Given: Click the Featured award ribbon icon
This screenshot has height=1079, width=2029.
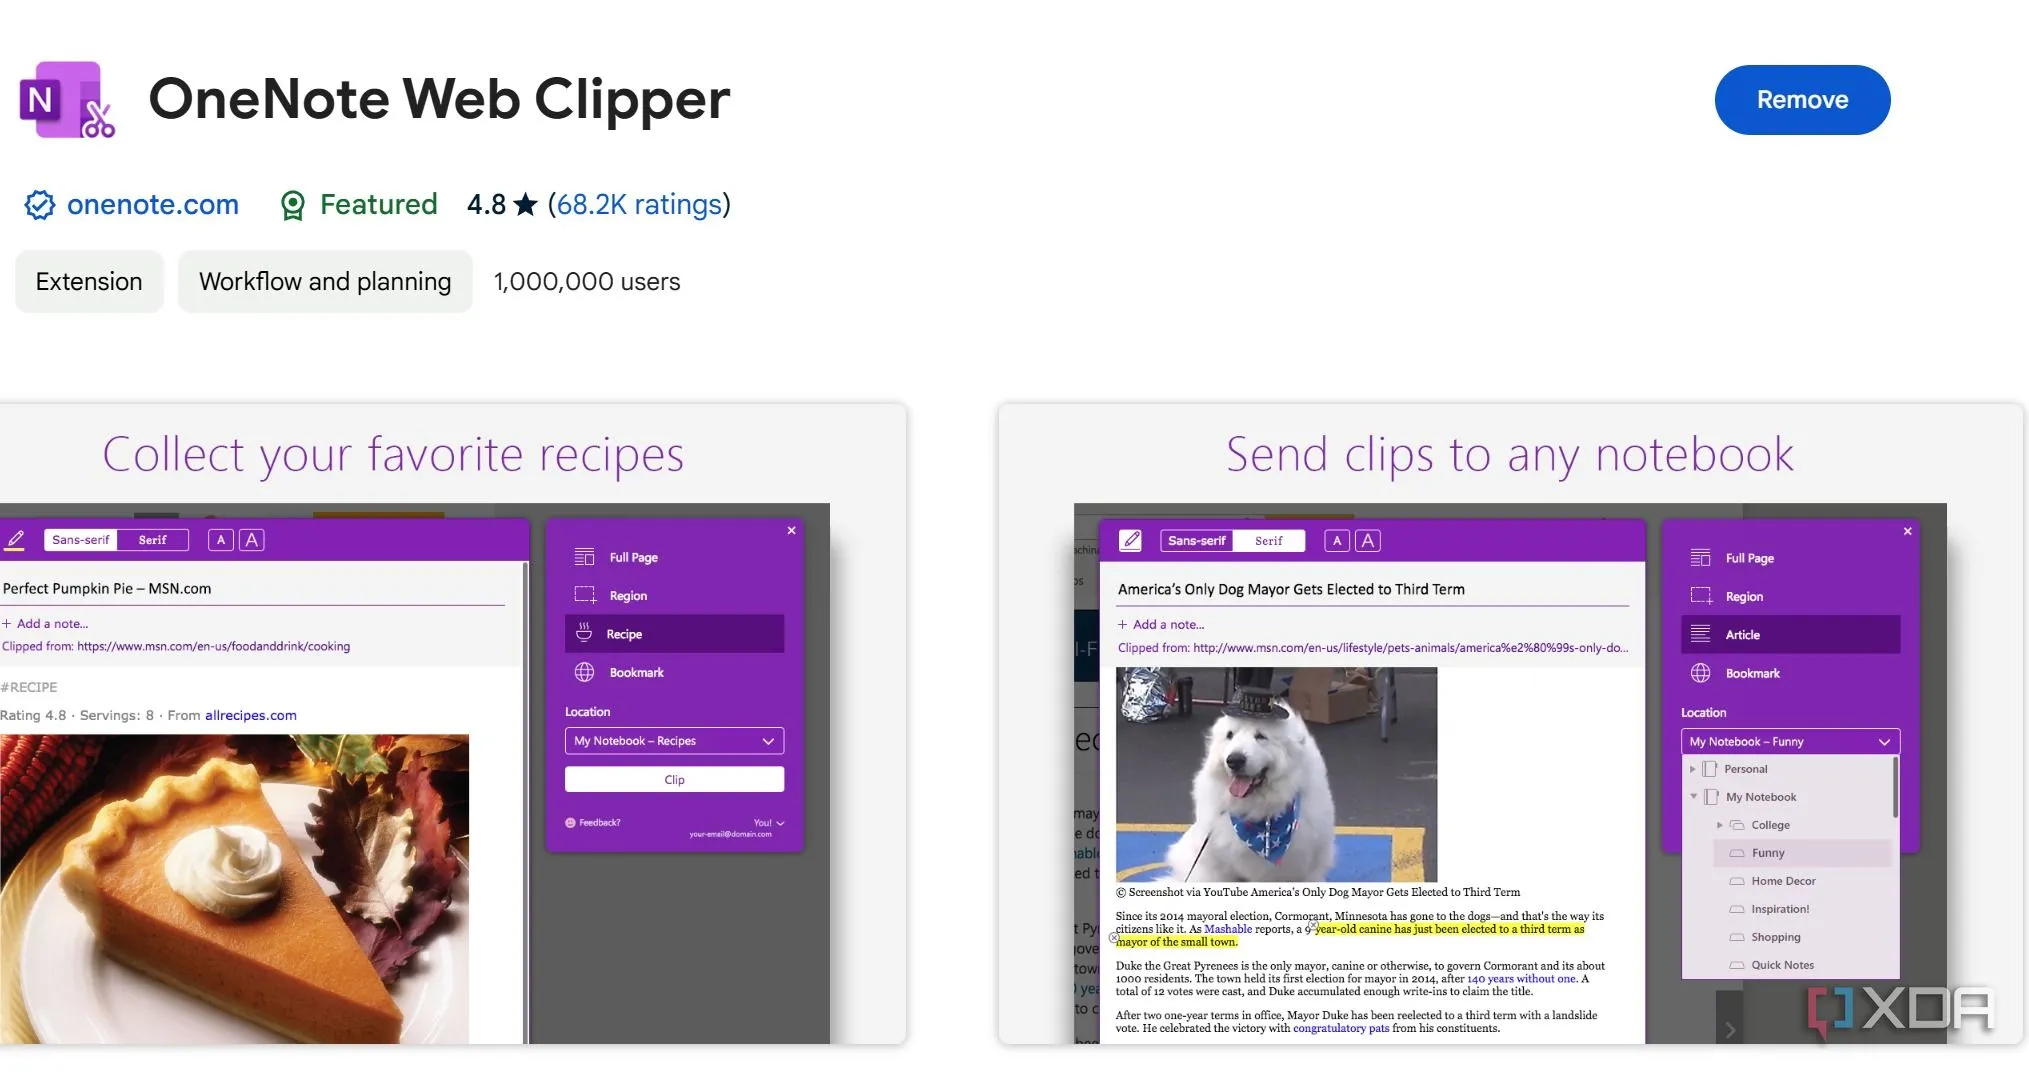Looking at the screenshot, I should coord(292,205).
